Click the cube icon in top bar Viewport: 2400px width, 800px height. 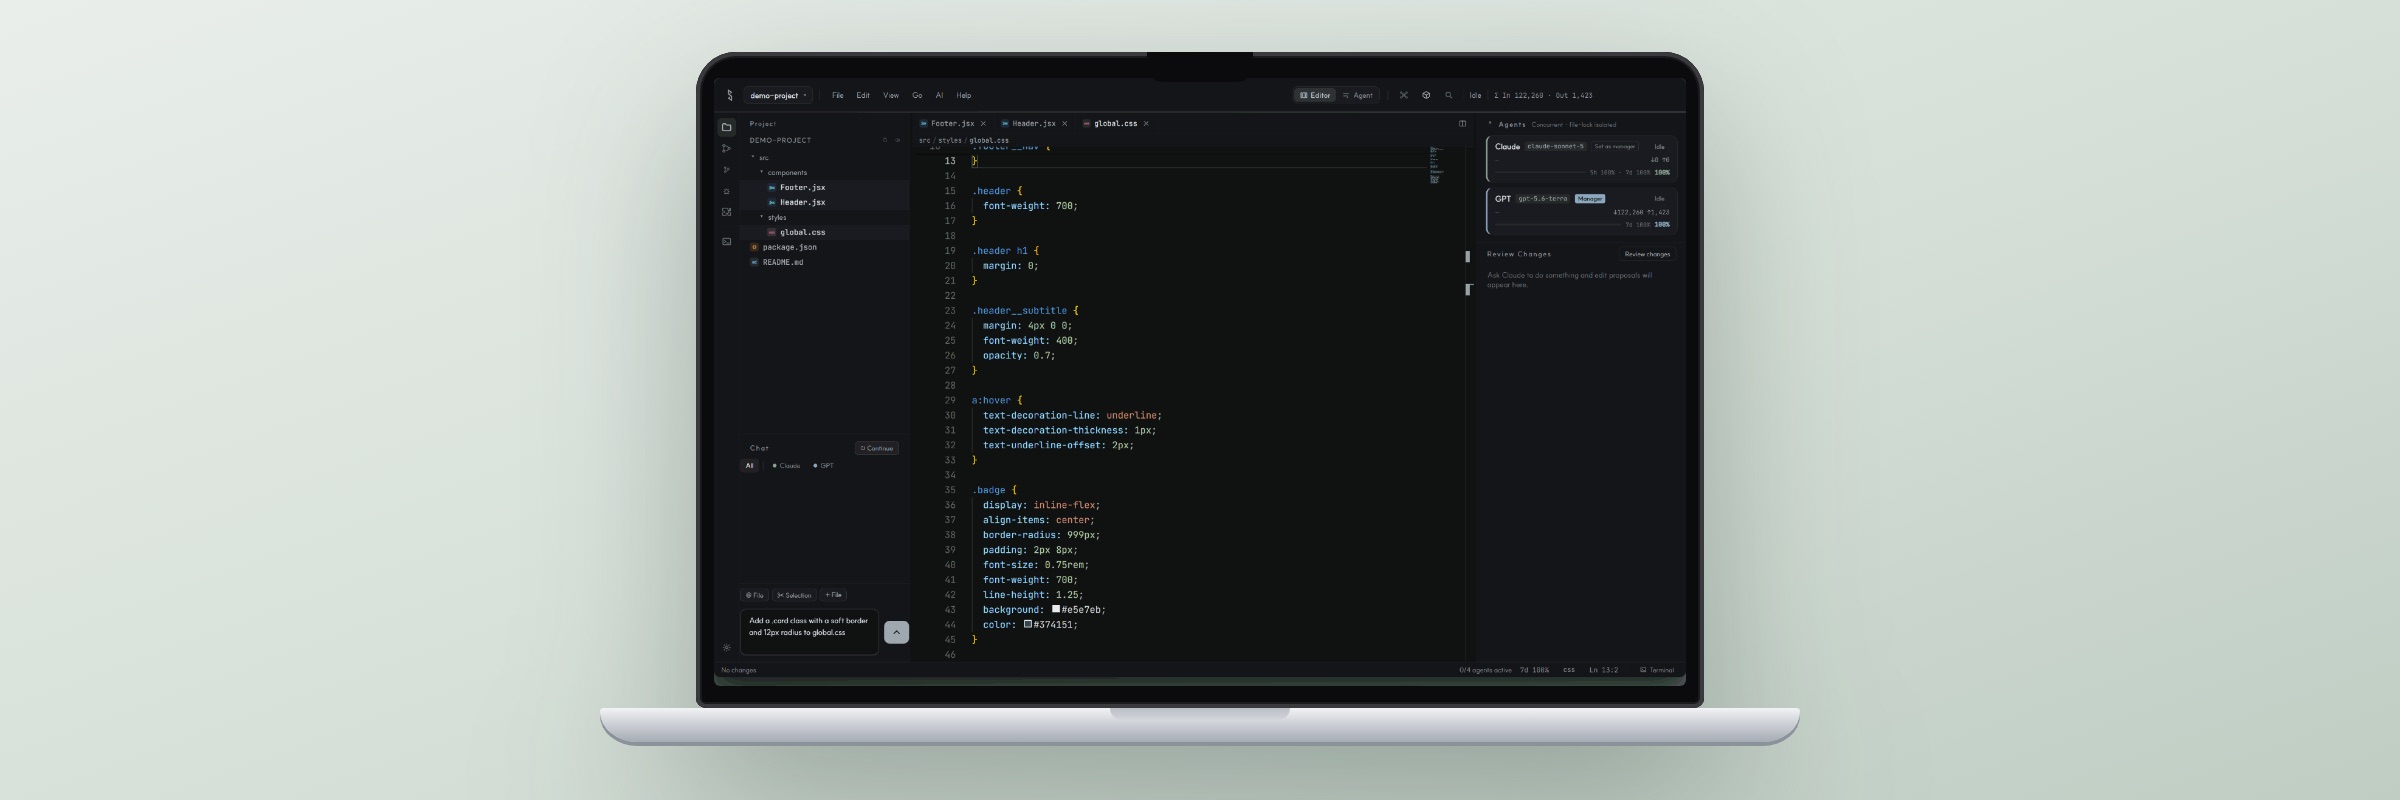coord(1426,95)
